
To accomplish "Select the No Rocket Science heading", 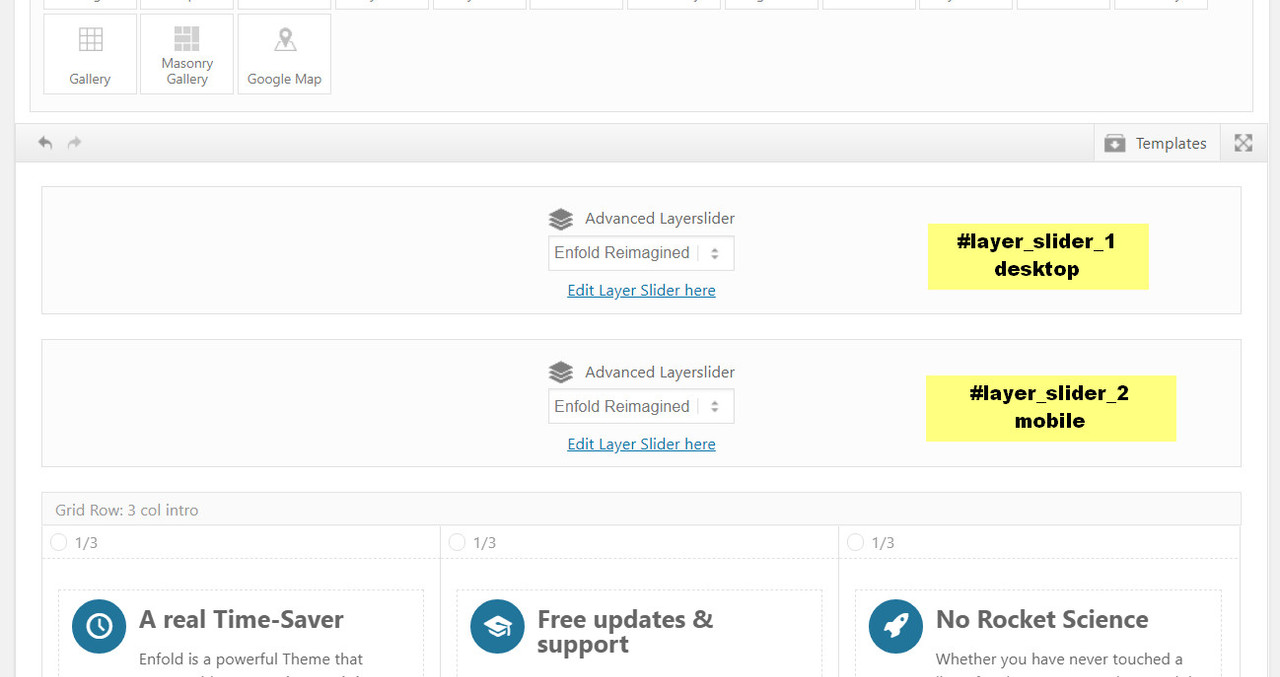I will [x=1042, y=620].
